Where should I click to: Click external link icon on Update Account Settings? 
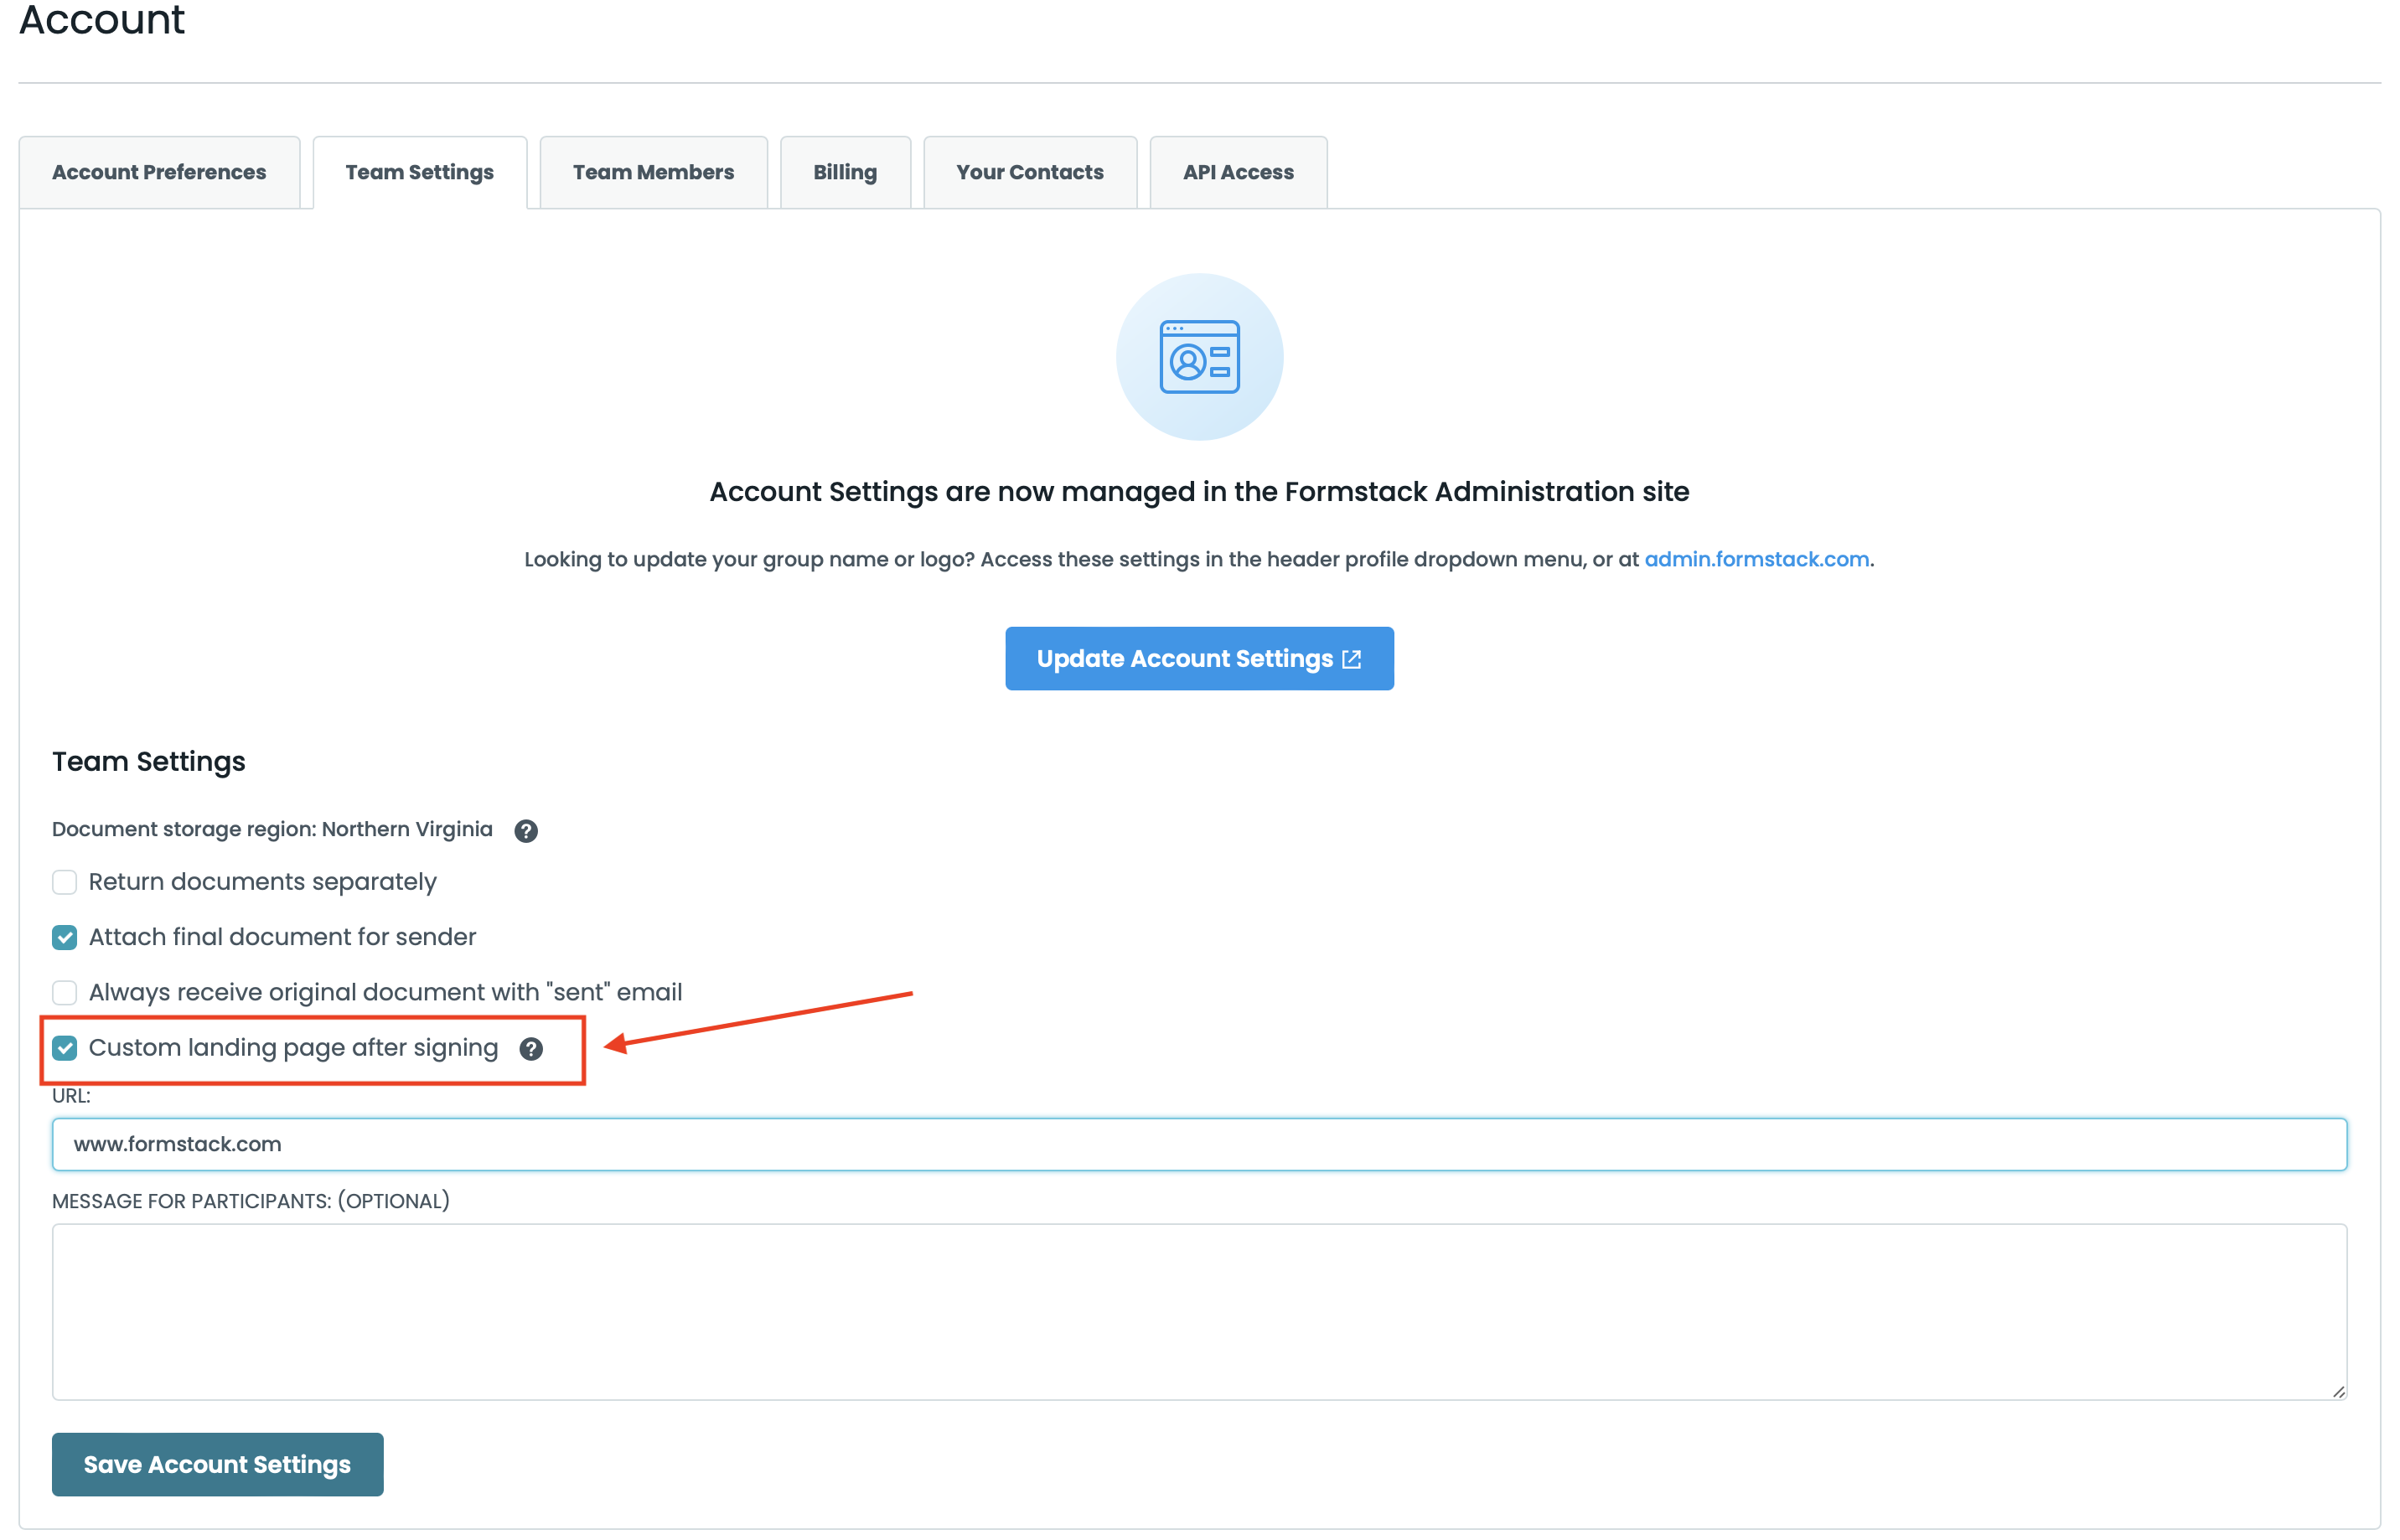[x=1352, y=659]
